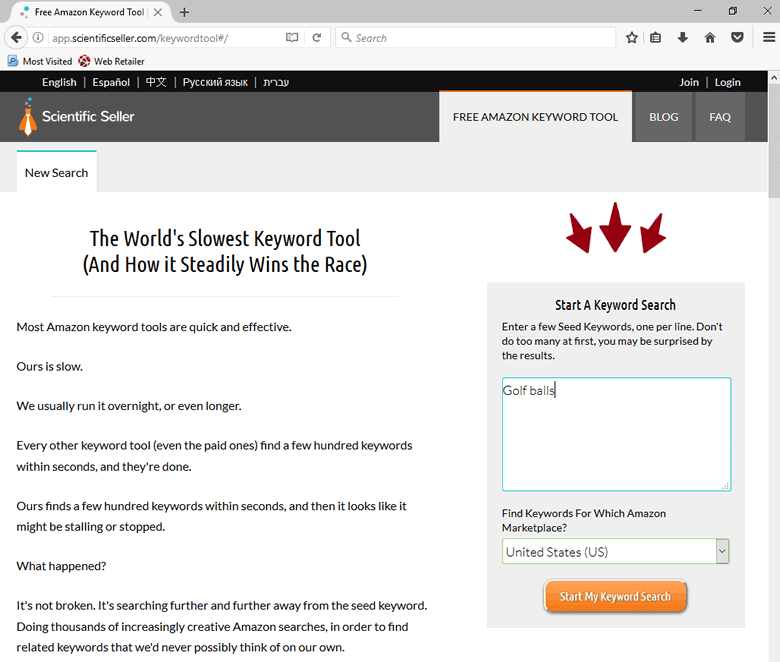
Task: Open a new browser tab
Action: tap(185, 12)
